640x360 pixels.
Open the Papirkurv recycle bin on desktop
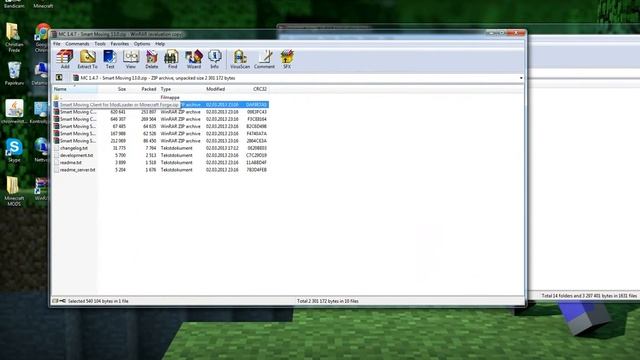[14, 73]
